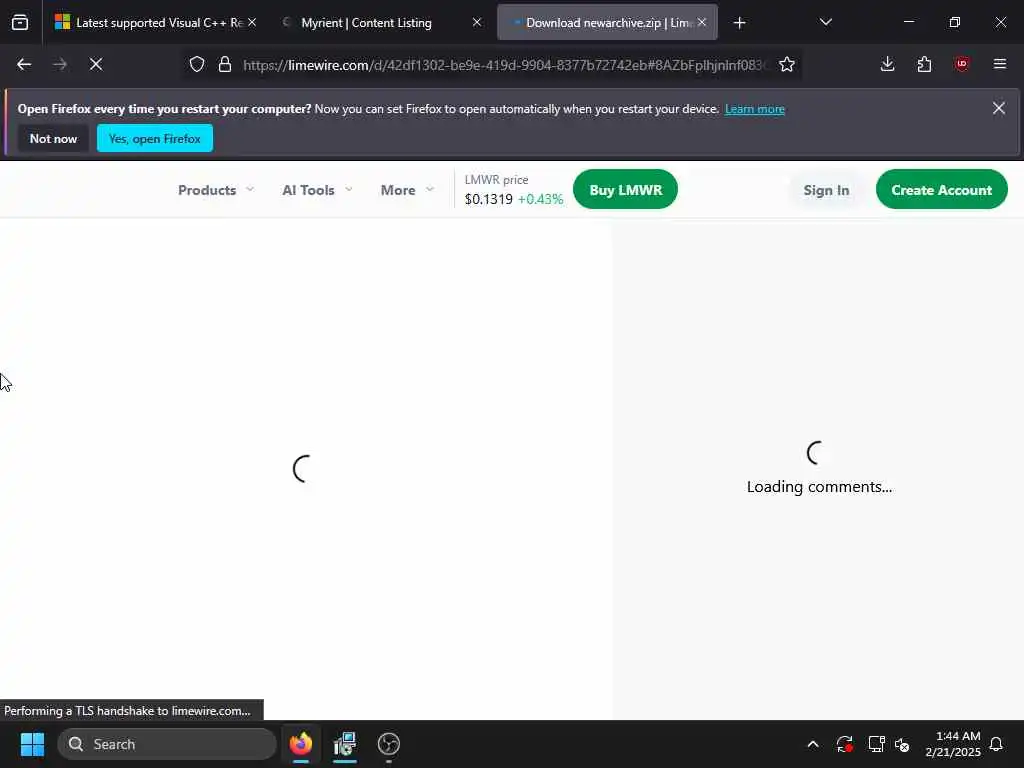Open OBS Studio from the taskbar

389,744
